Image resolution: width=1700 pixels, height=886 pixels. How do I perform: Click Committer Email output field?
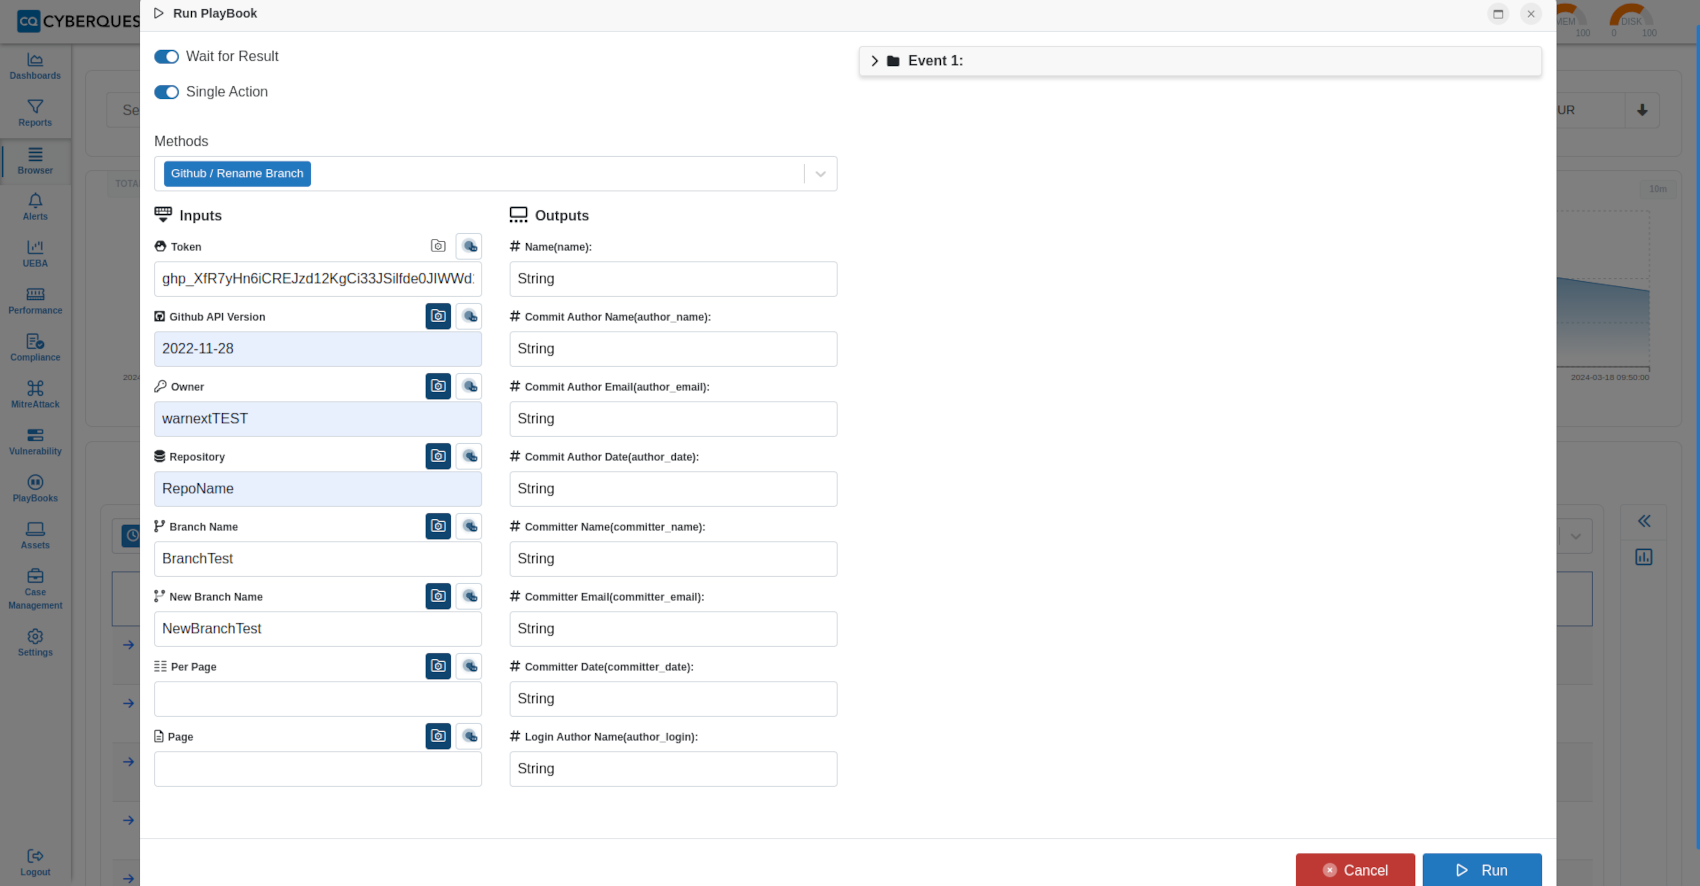673,629
